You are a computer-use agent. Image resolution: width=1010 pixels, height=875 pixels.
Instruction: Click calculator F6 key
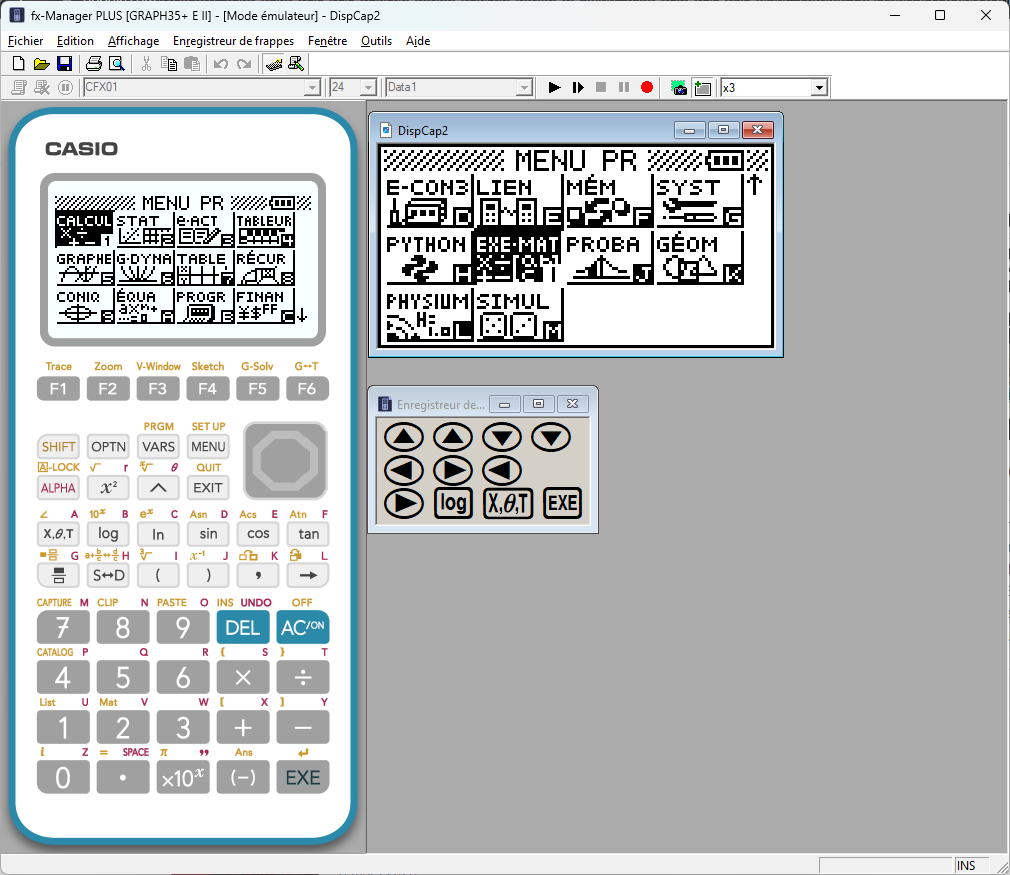tap(307, 389)
